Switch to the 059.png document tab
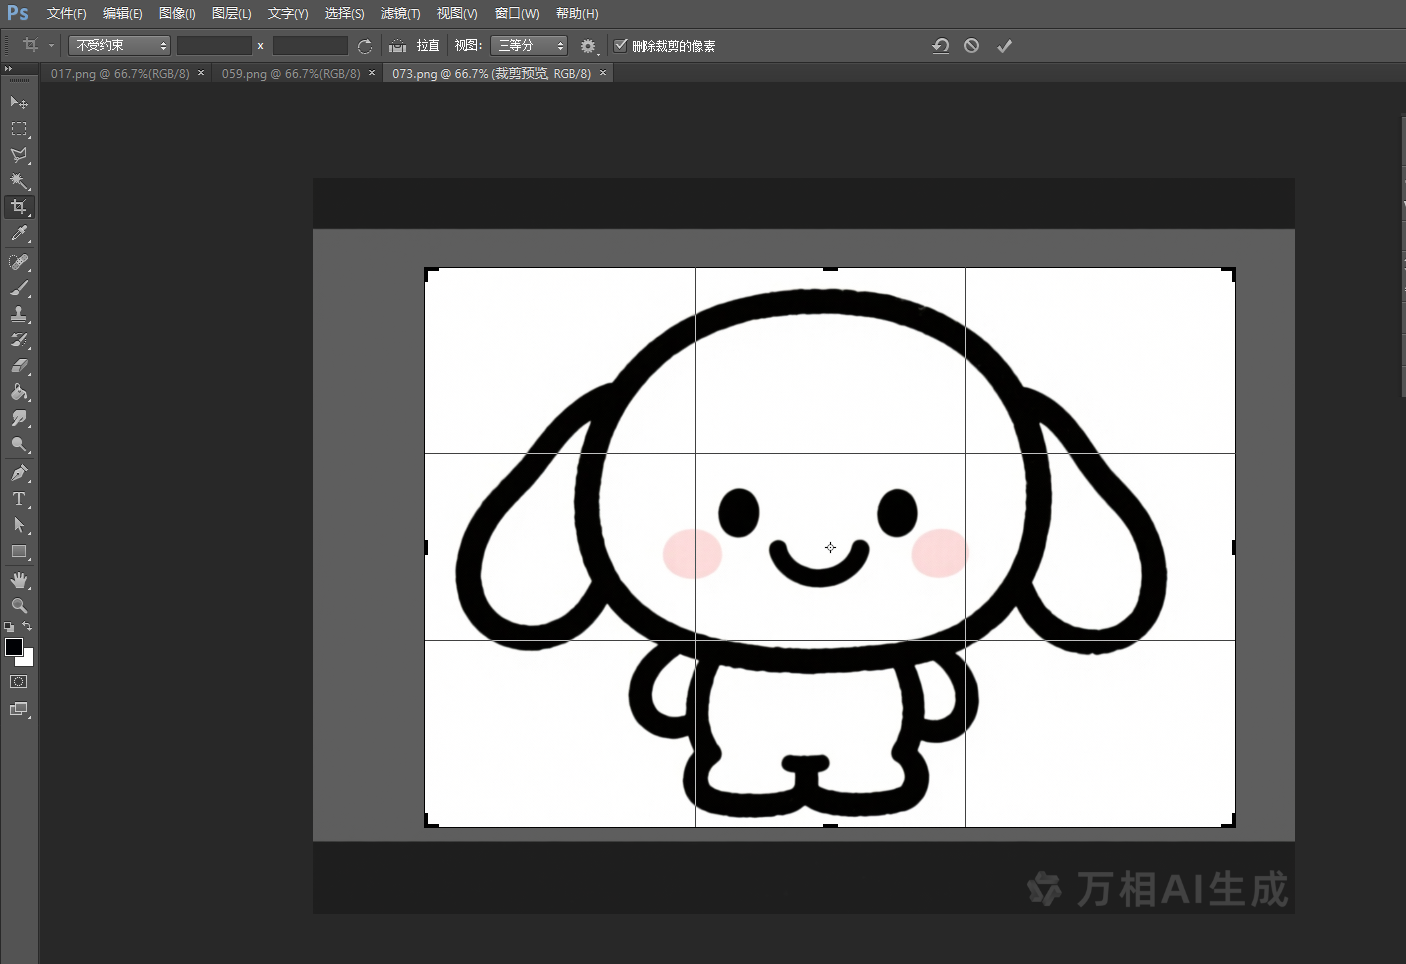This screenshot has height=964, width=1406. tap(291, 74)
